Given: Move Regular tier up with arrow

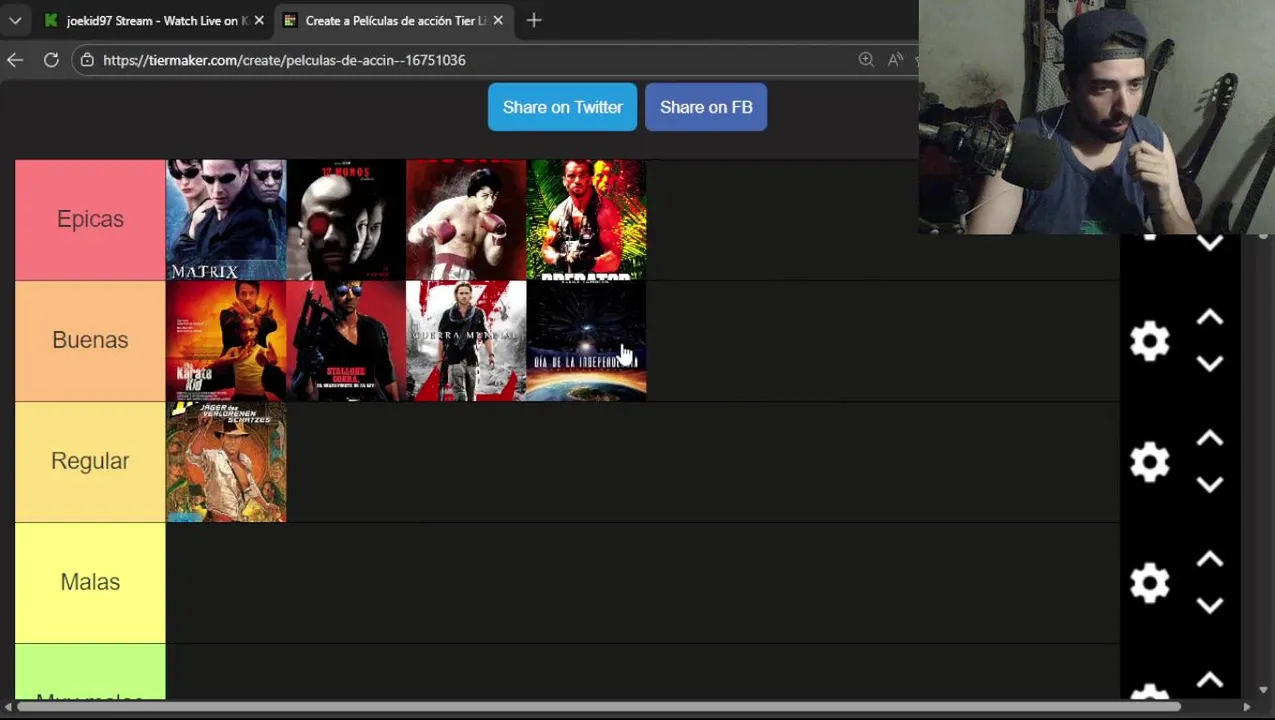Looking at the screenshot, I should click(x=1210, y=439).
